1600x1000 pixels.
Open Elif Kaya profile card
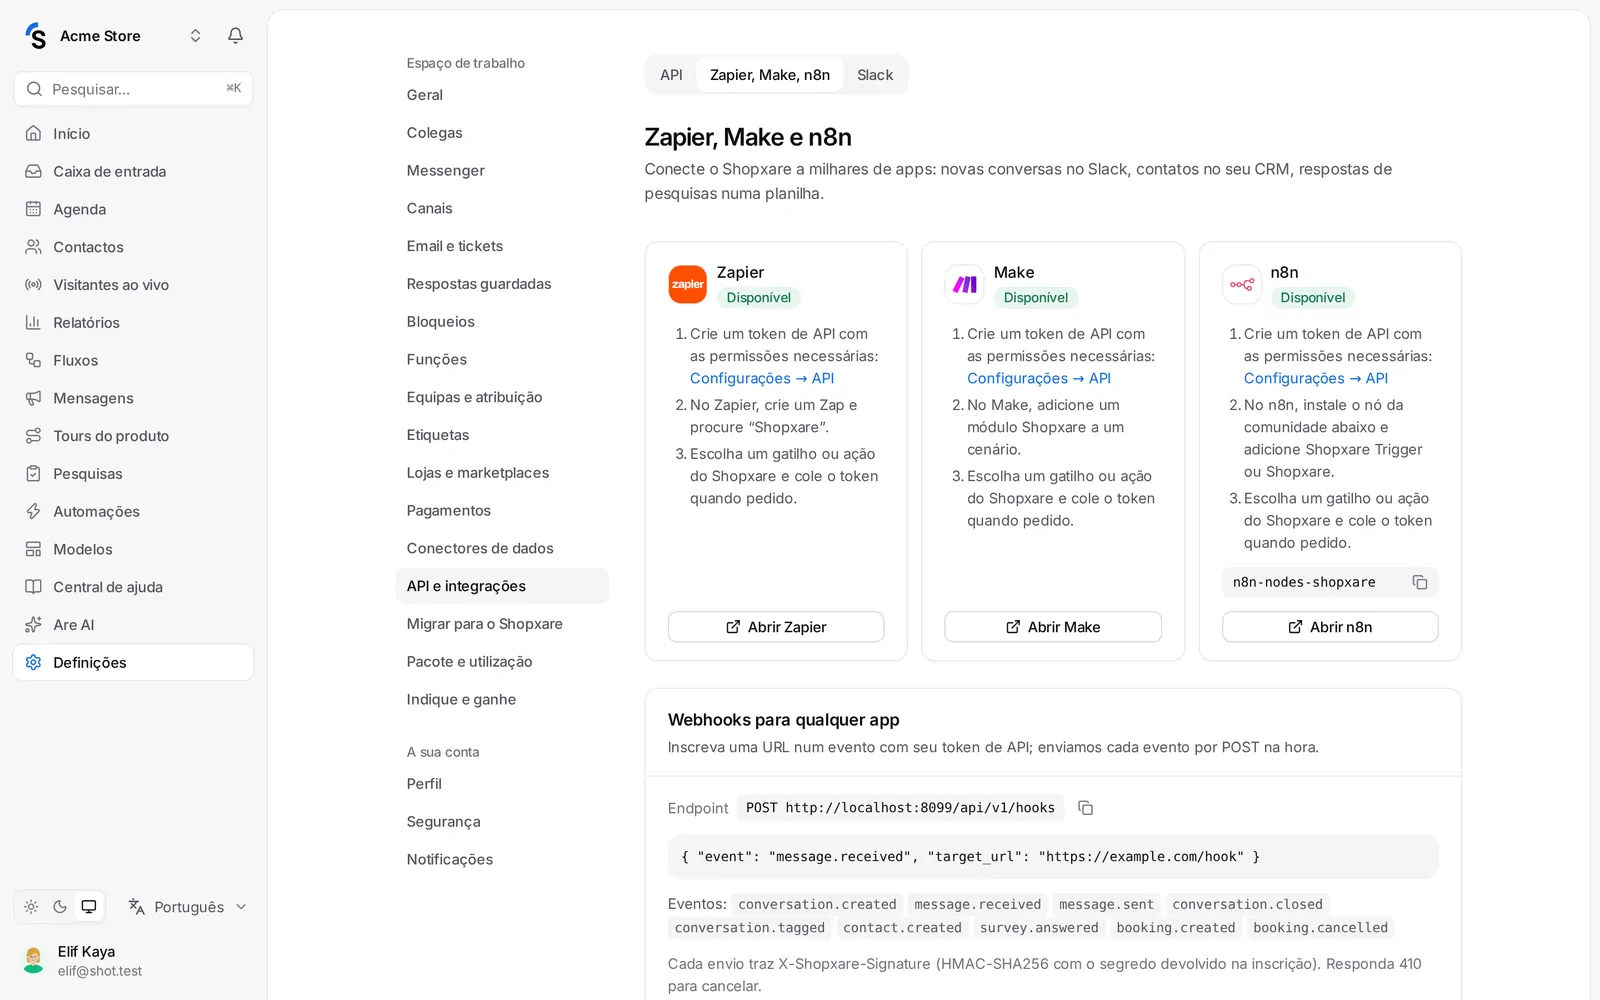[133, 961]
